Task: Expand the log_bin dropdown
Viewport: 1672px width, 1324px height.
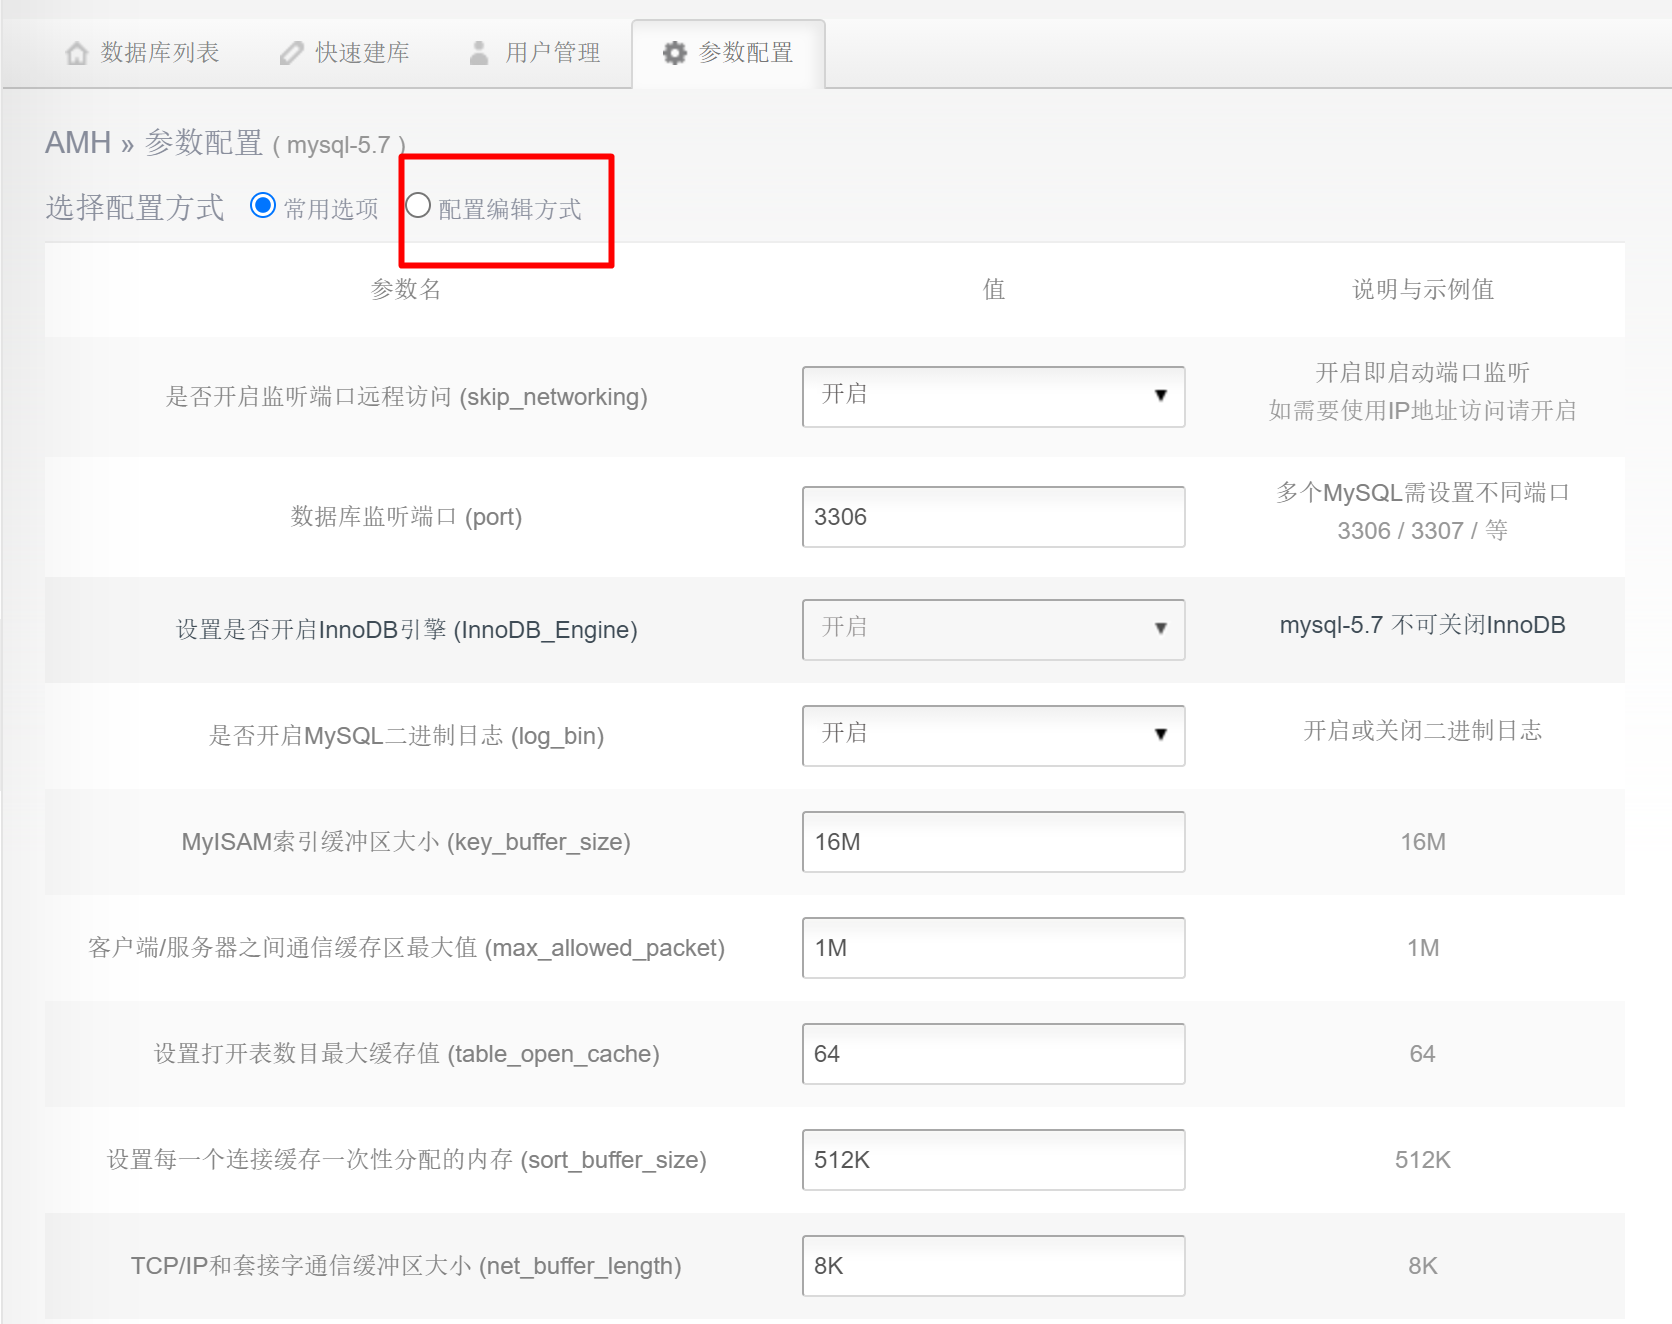Action: pyautogui.click(x=993, y=736)
